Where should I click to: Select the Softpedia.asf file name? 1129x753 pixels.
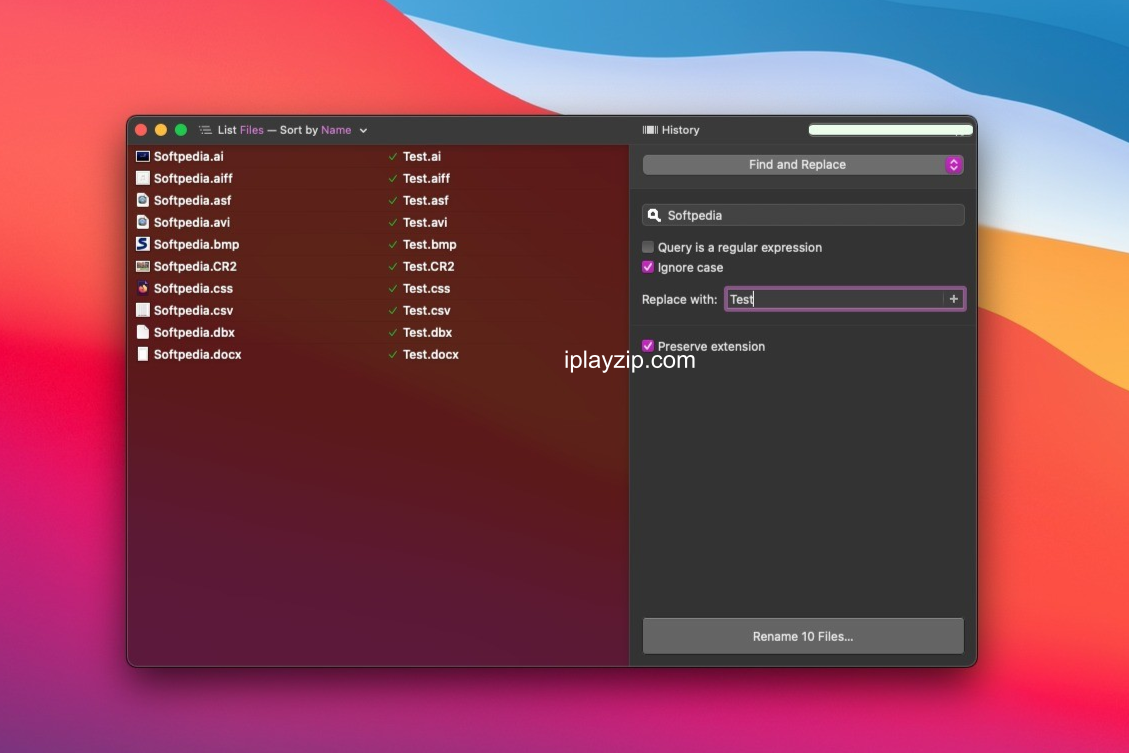click(x=192, y=200)
